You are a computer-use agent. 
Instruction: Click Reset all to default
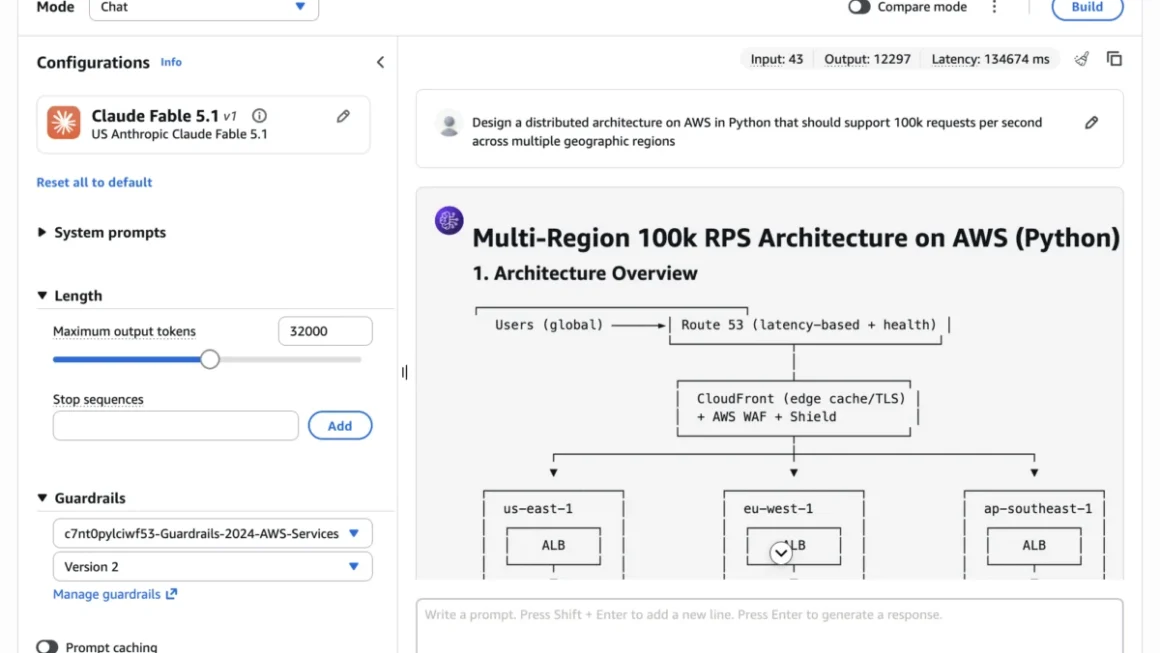[x=94, y=182]
